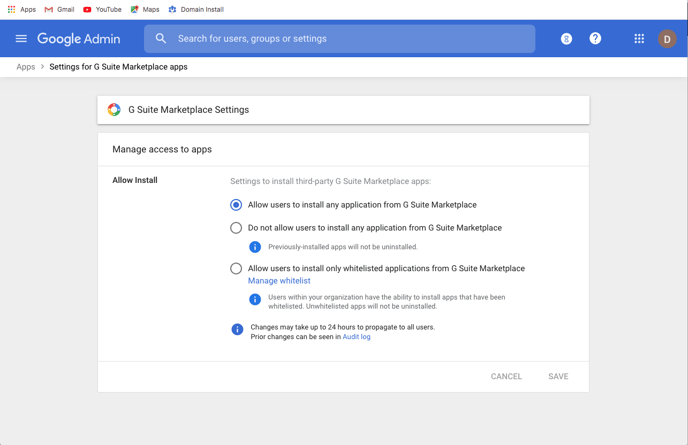The height and width of the screenshot is (445, 688).
Task: Open the Apps bookmark in bookmarks bar
Action: click(22, 9)
